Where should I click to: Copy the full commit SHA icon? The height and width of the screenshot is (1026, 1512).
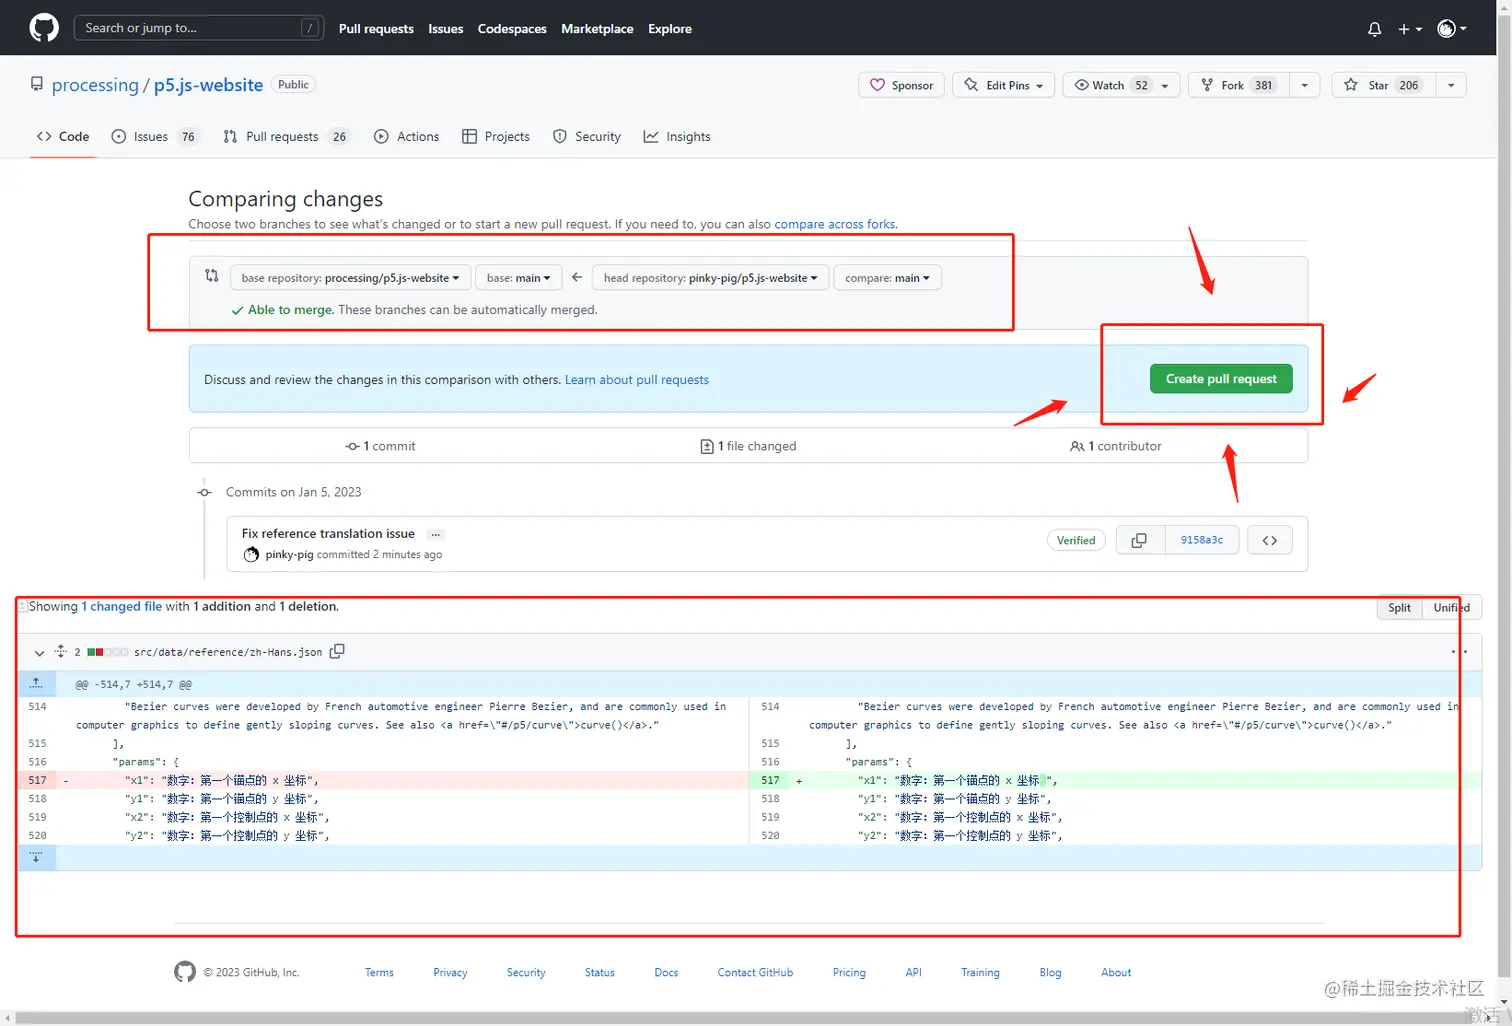click(1139, 540)
